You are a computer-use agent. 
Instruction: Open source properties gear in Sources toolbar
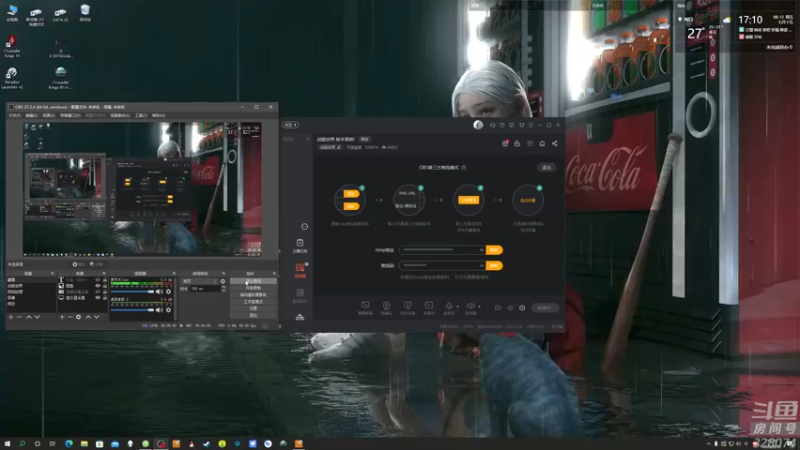[79, 317]
